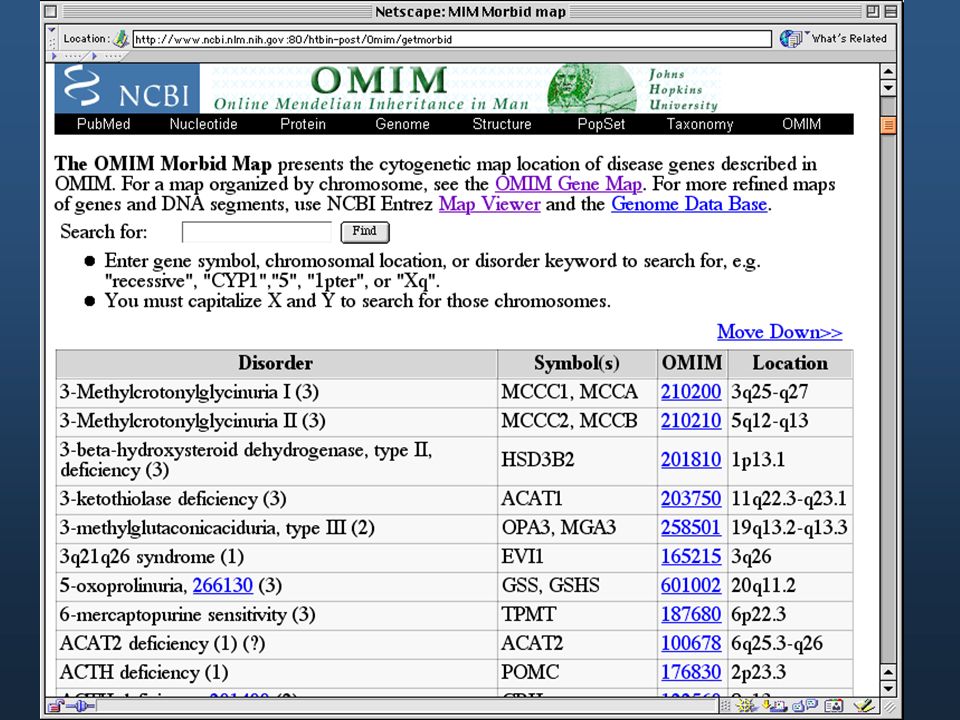Open Protein in the NCBI navigation bar
960x720 pixels.
tap(303, 124)
